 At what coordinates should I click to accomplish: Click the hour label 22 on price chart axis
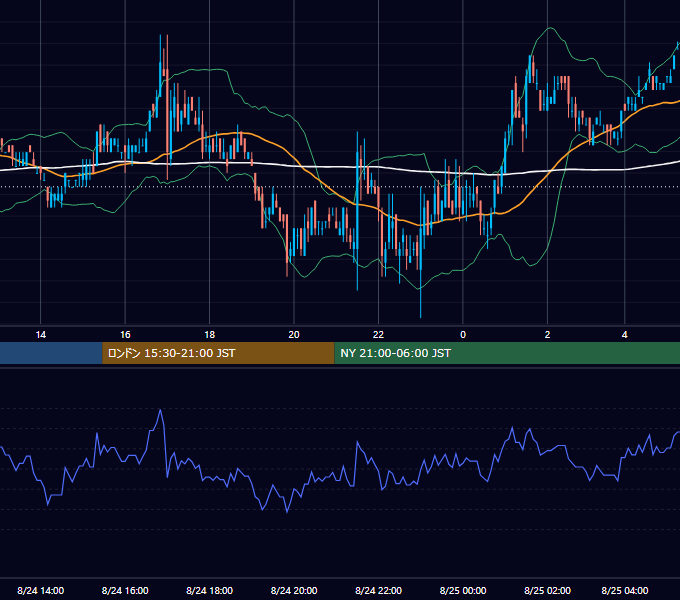point(379,335)
